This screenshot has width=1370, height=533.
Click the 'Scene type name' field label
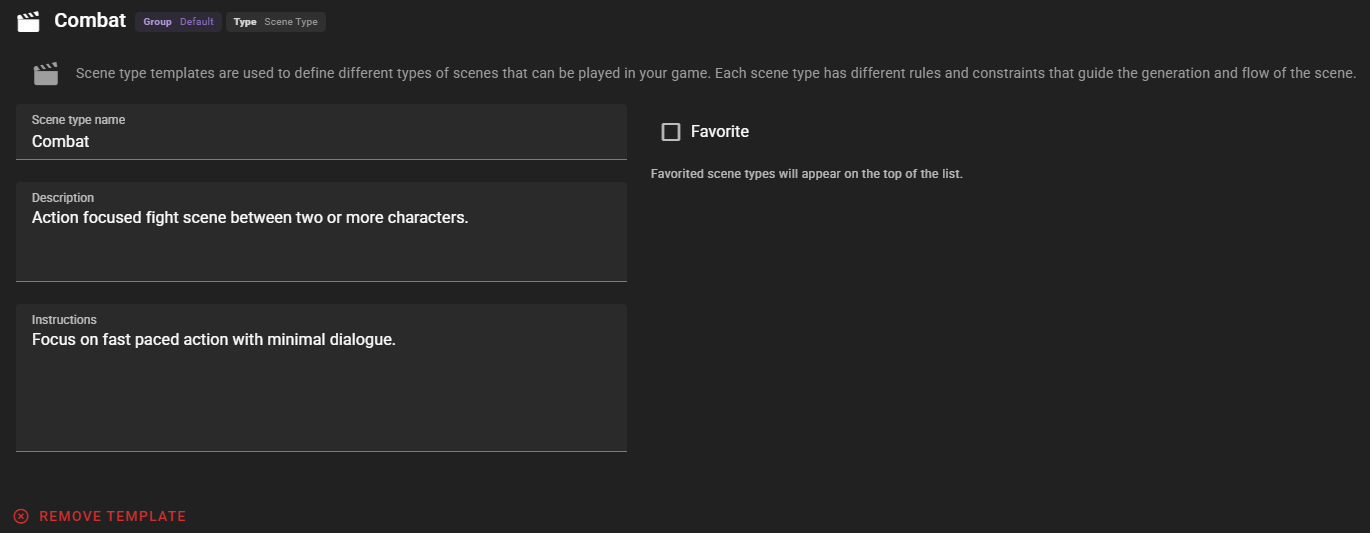78,120
